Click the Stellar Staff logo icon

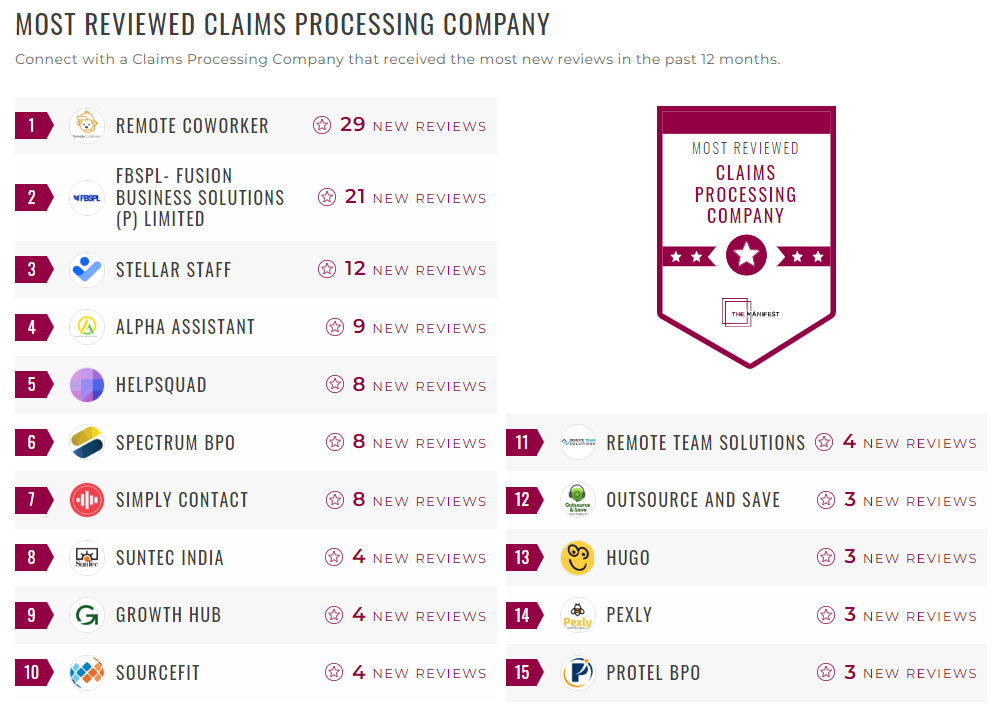(86, 269)
